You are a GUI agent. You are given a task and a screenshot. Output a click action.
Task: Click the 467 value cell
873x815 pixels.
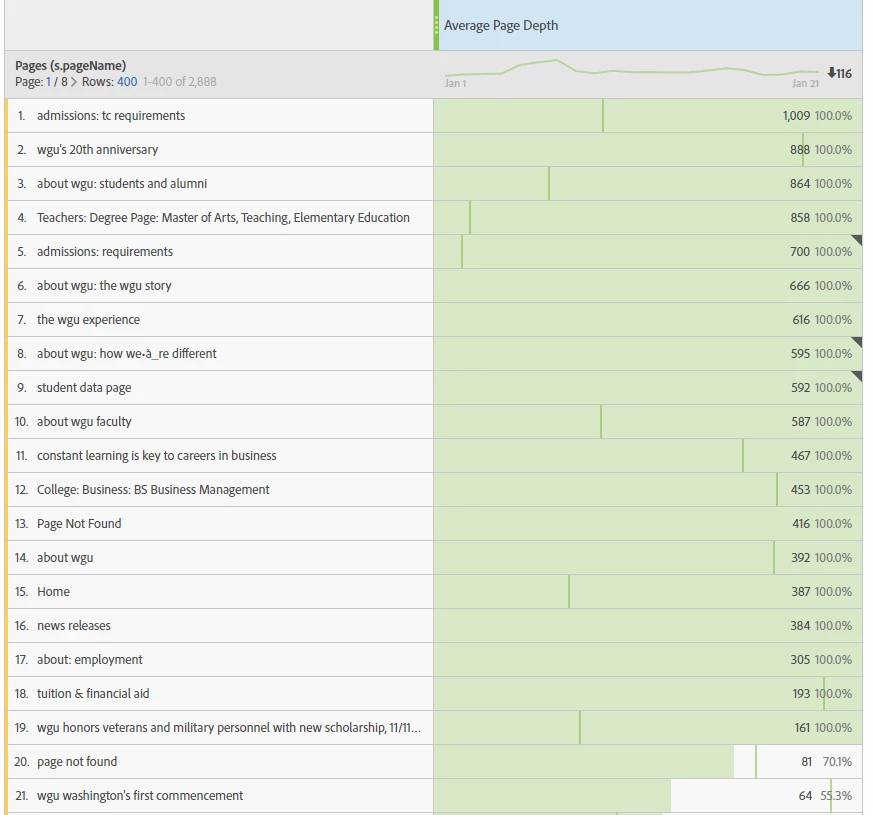coord(648,455)
